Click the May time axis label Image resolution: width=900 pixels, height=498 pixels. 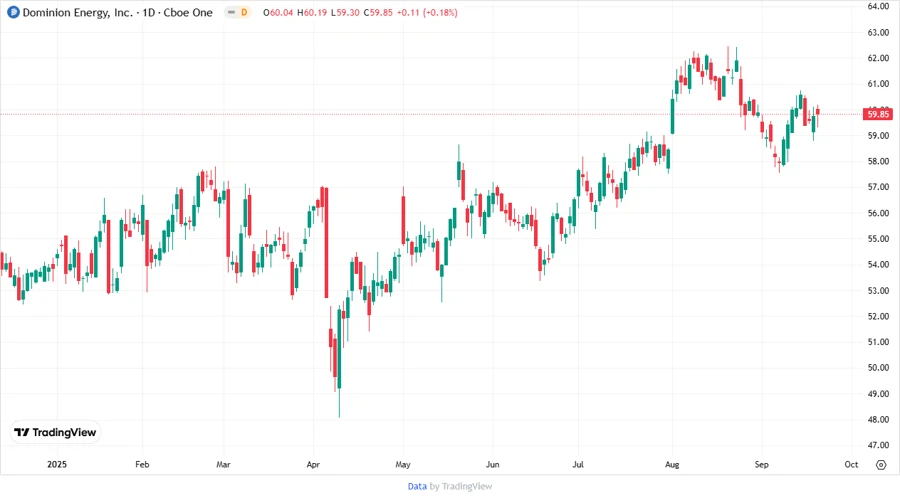pyautogui.click(x=403, y=465)
